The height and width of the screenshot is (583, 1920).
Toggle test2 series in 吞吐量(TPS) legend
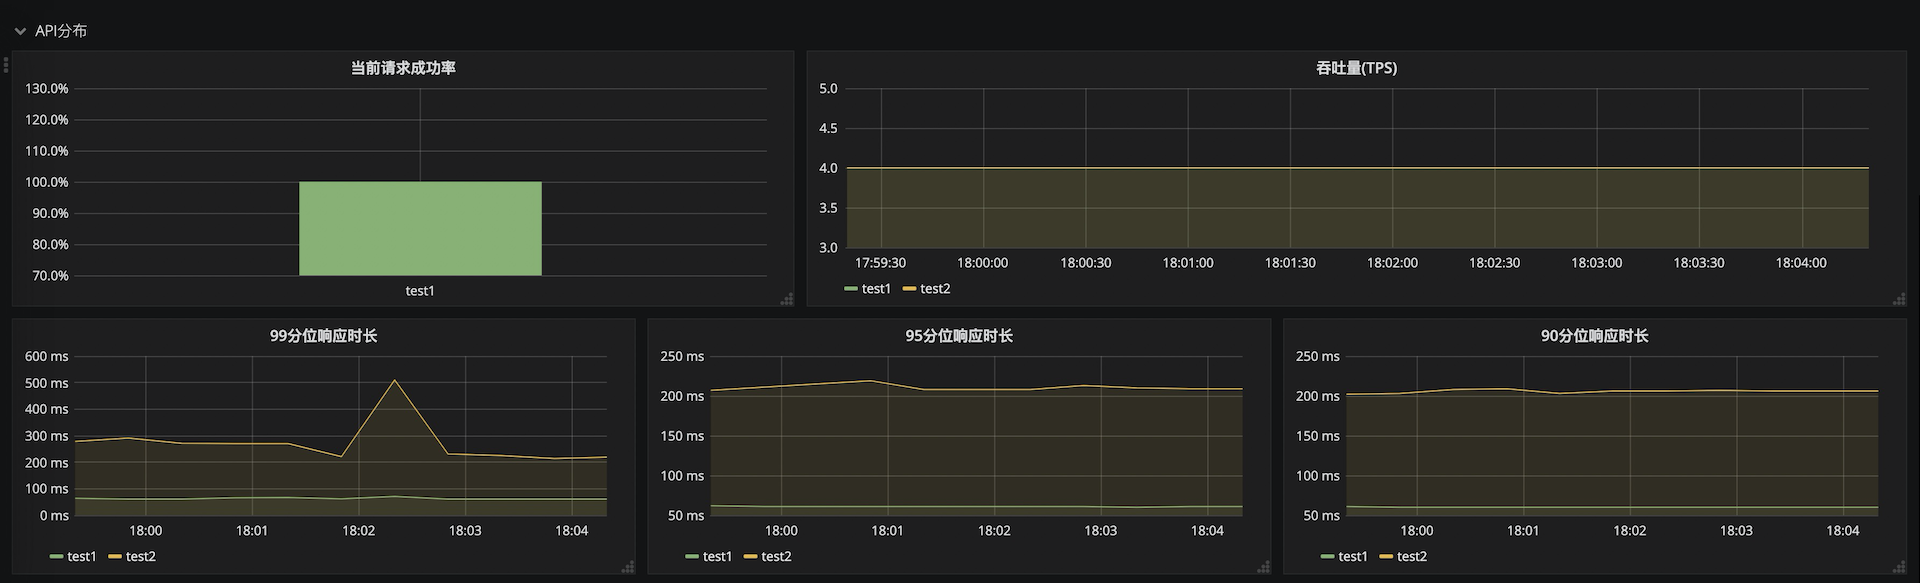pos(926,289)
